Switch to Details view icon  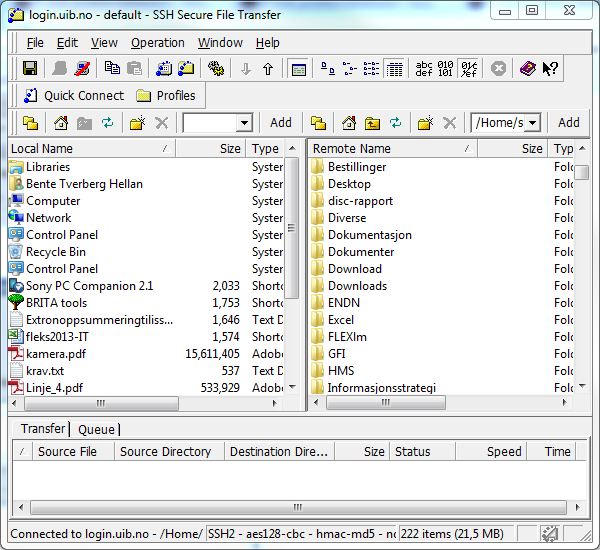(394, 69)
